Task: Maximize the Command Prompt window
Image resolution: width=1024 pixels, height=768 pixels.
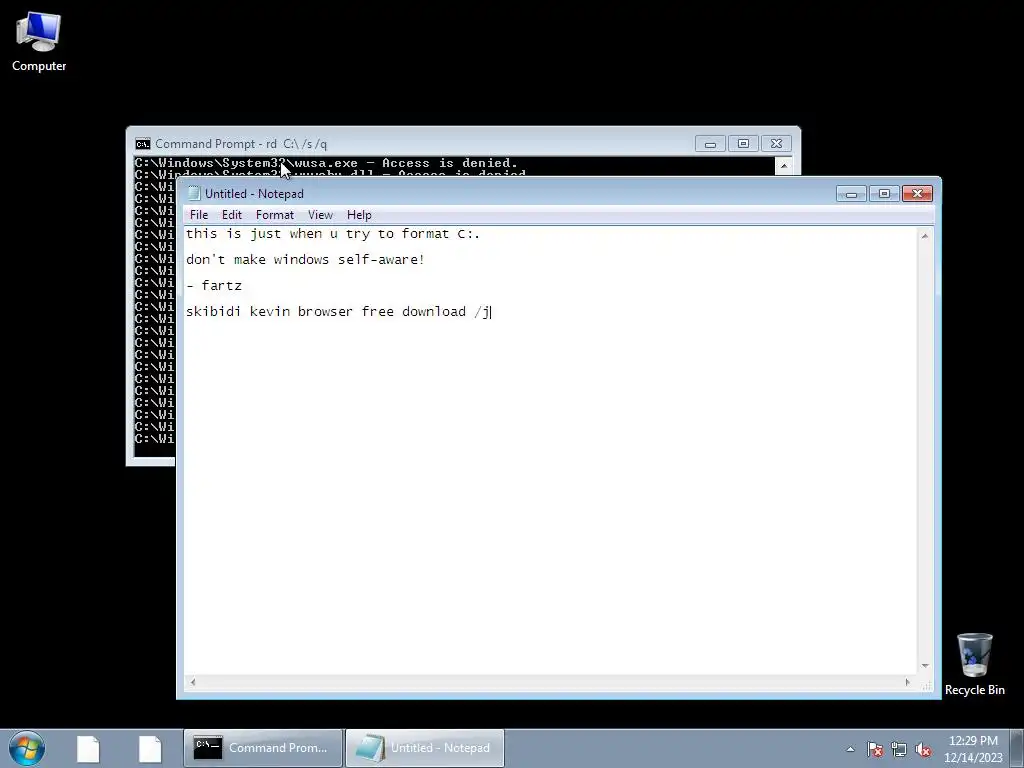Action: tap(743, 144)
